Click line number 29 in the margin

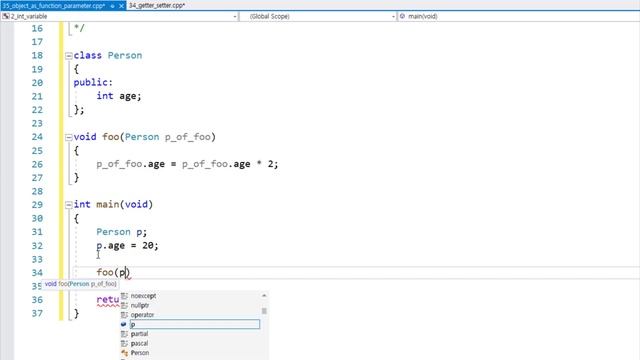[x=37, y=204]
